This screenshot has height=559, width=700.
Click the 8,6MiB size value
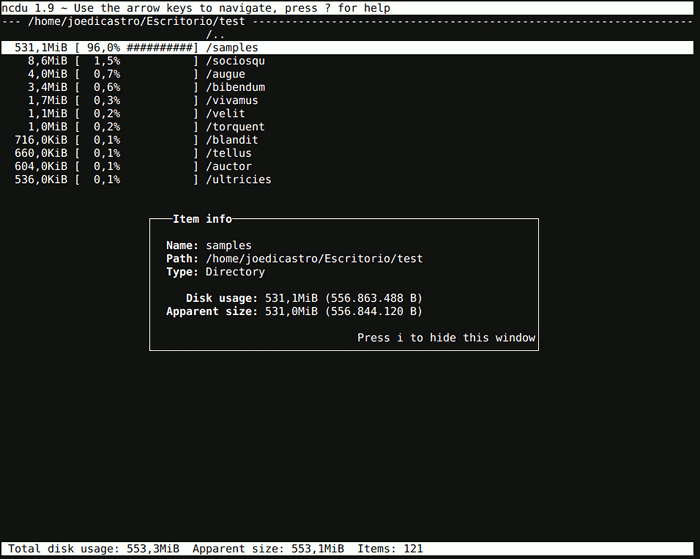tap(47, 61)
